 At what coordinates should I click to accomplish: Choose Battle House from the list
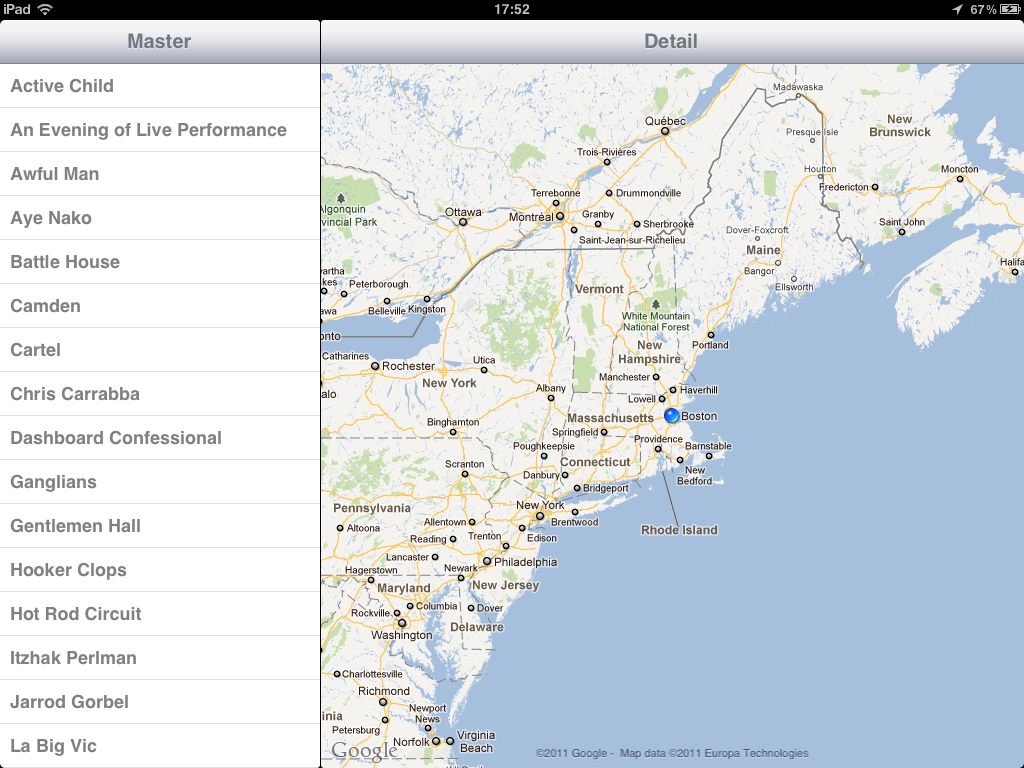pos(160,262)
